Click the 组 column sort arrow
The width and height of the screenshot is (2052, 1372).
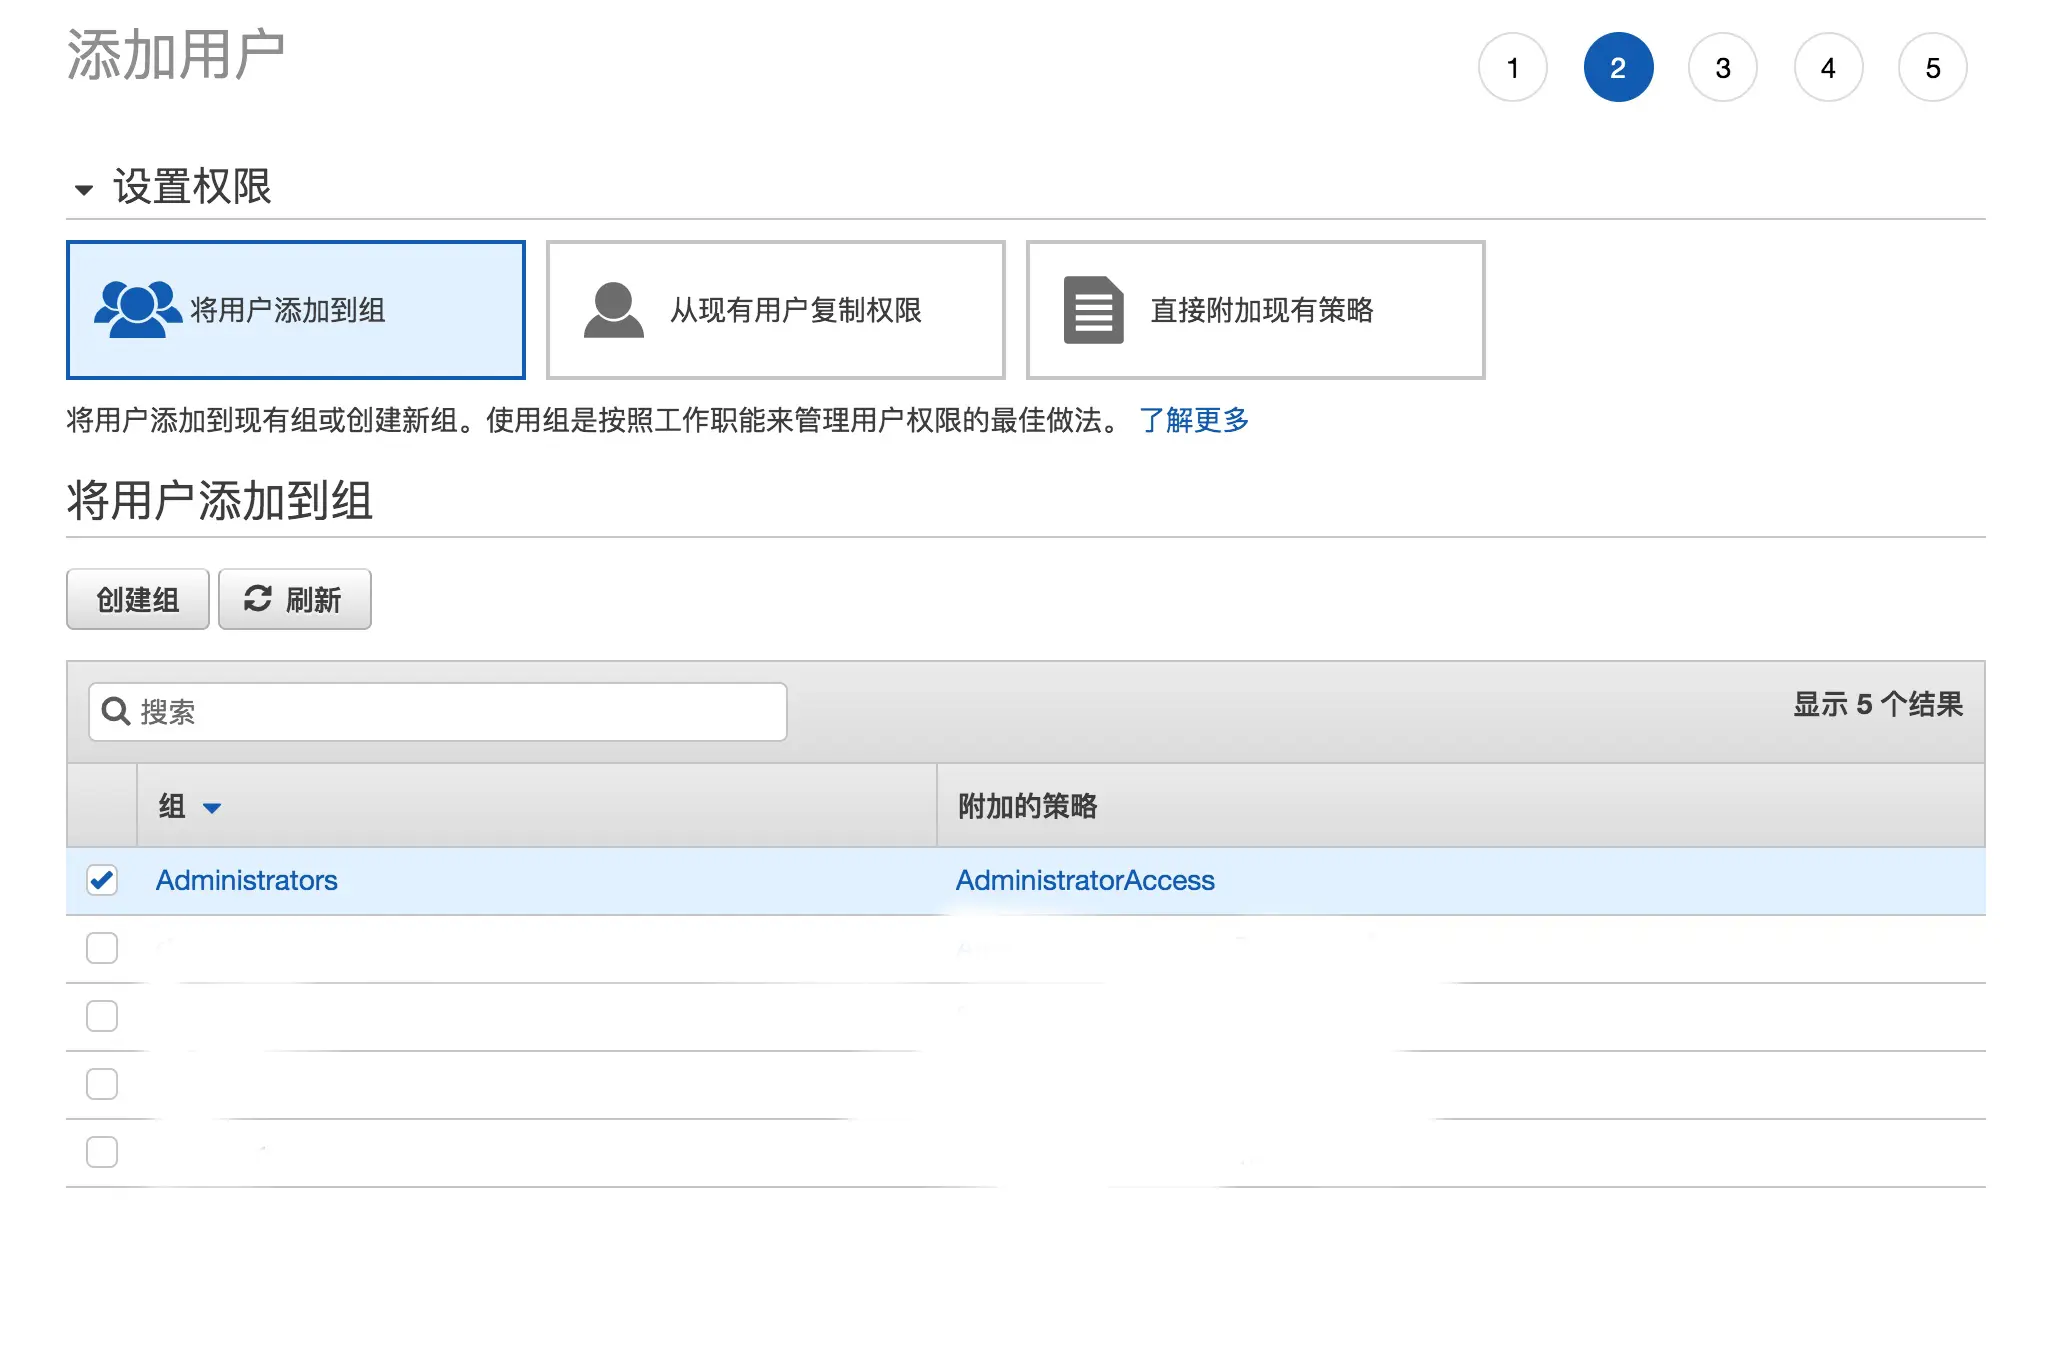tap(212, 807)
